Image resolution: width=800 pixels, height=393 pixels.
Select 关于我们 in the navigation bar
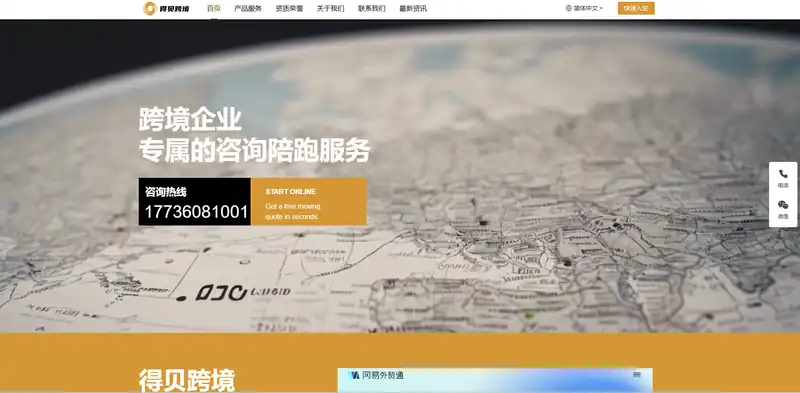[x=331, y=9]
